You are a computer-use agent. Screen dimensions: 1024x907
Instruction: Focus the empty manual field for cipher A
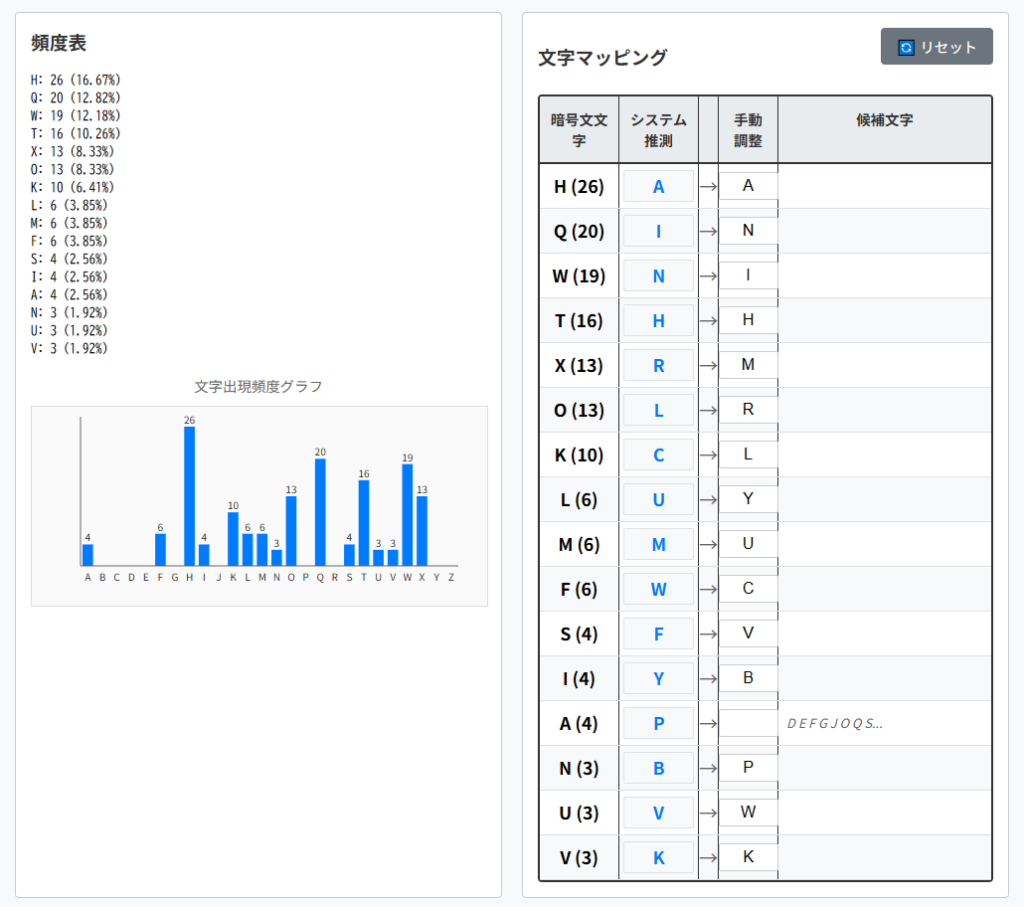[748, 723]
